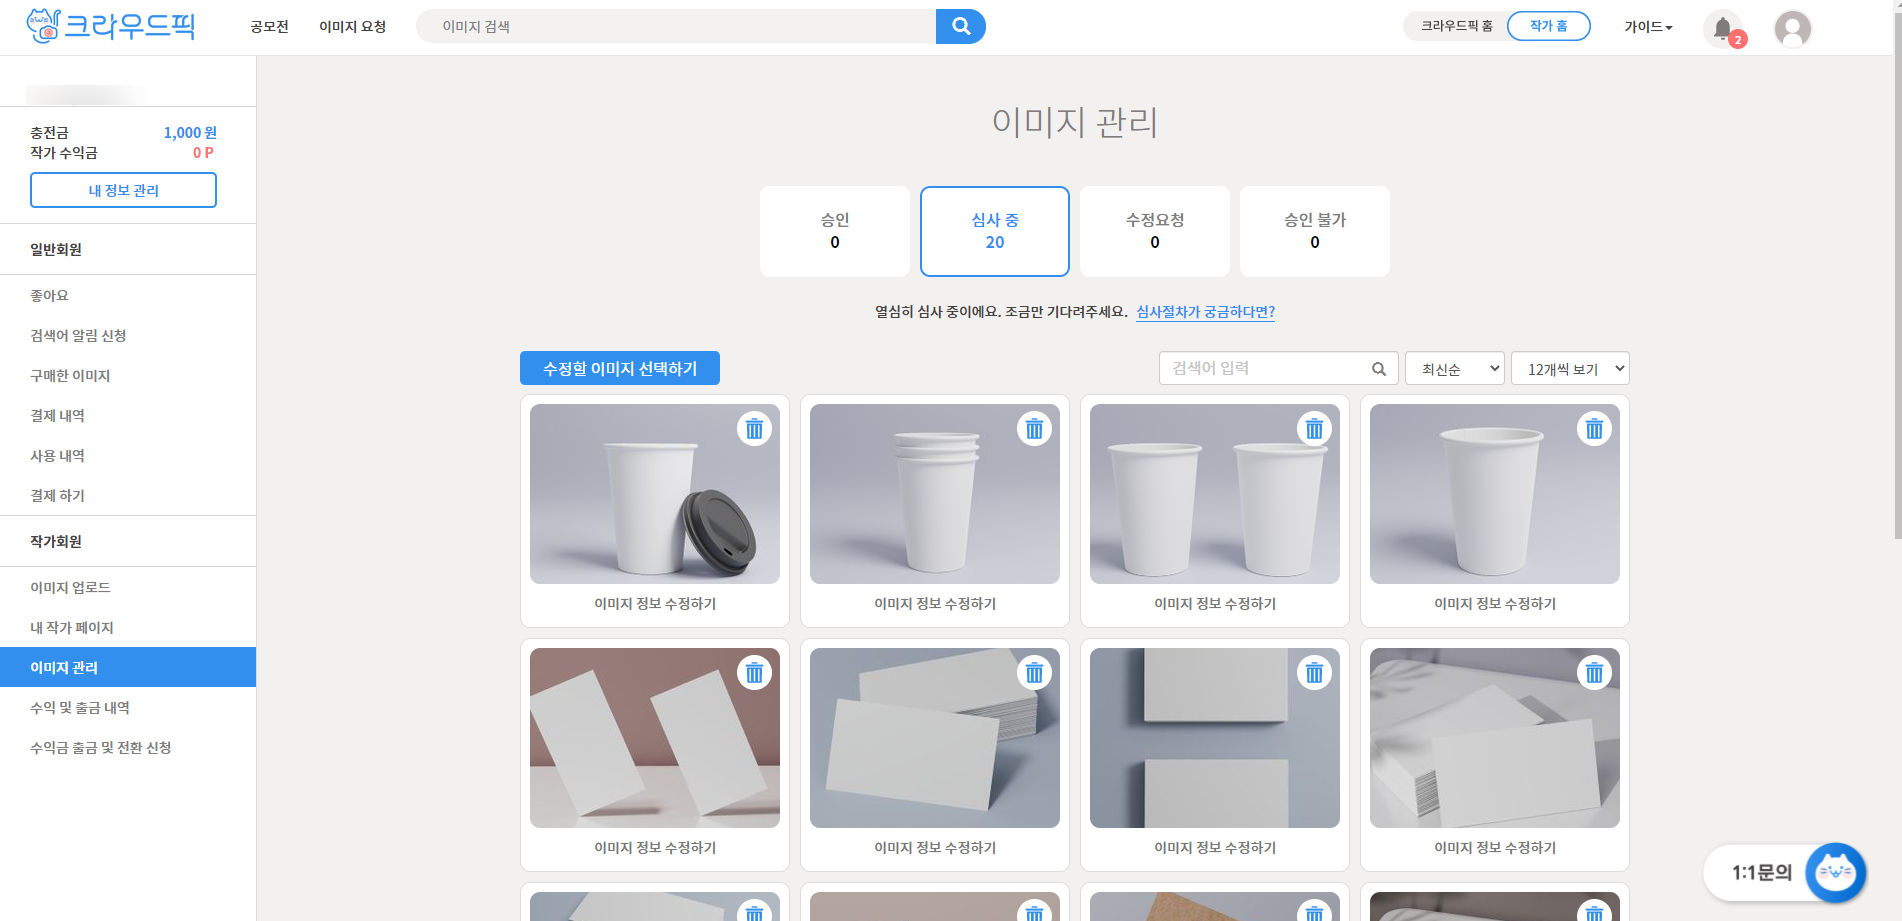
Task: Open the 심사절차가 궁금하다면? link
Action: pos(1206,312)
